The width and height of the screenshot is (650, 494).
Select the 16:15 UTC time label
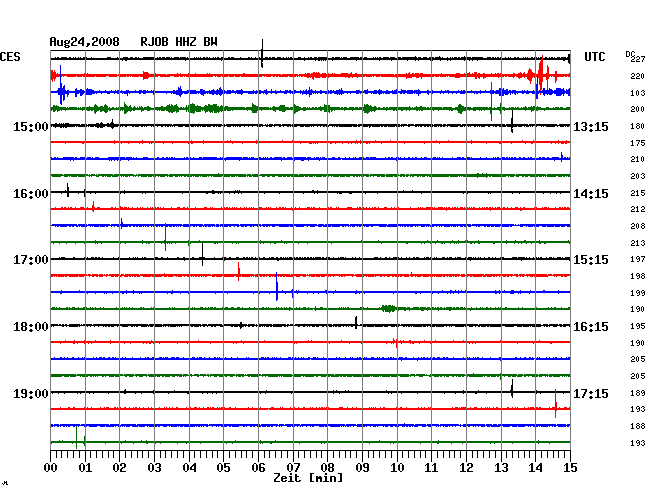(591, 327)
